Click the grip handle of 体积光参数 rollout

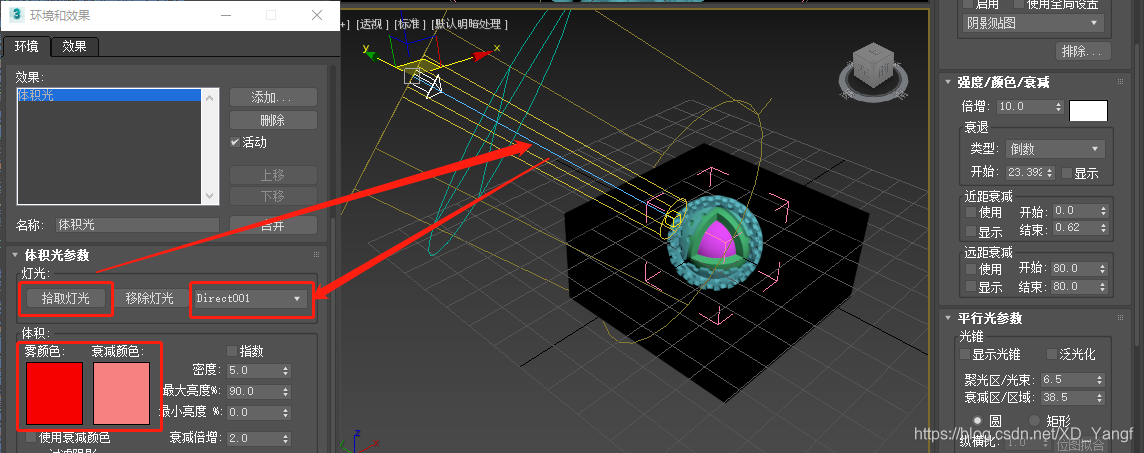[317, 255]
